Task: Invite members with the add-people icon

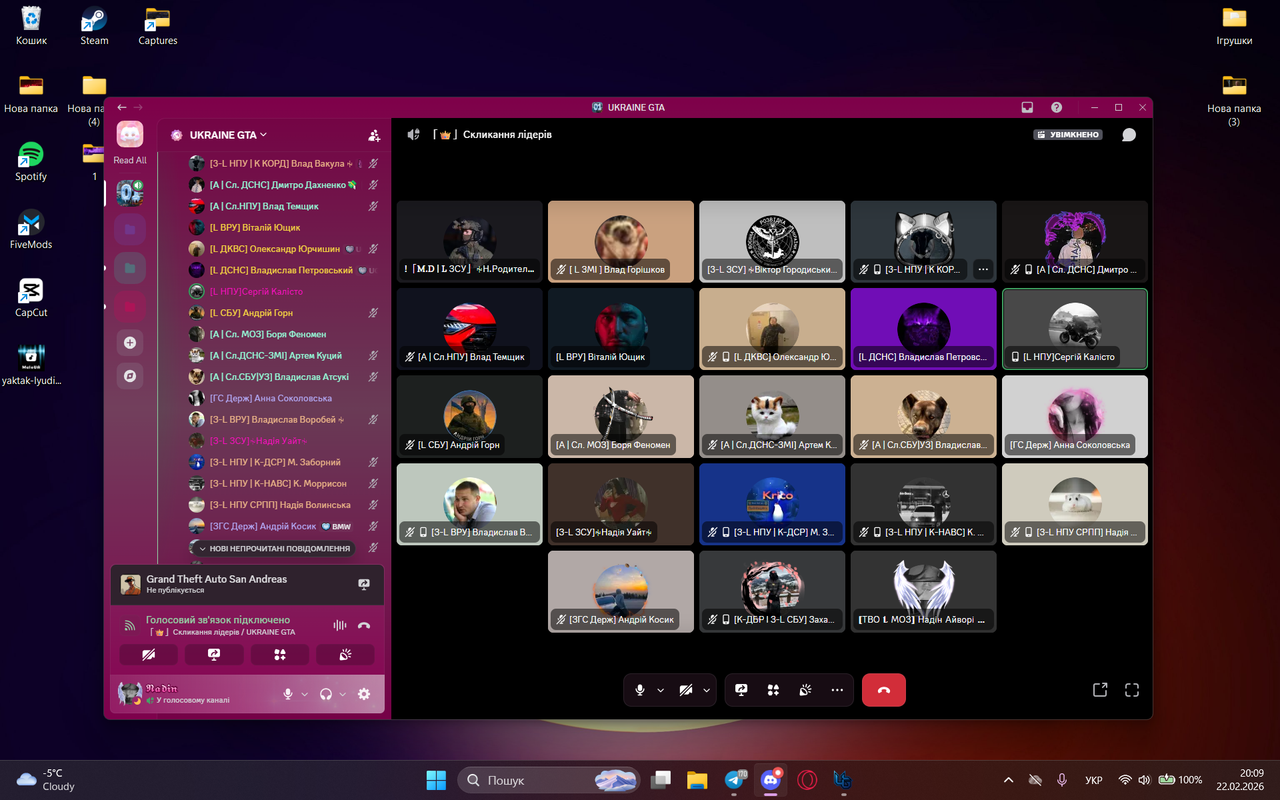Action: click(374, 135)
